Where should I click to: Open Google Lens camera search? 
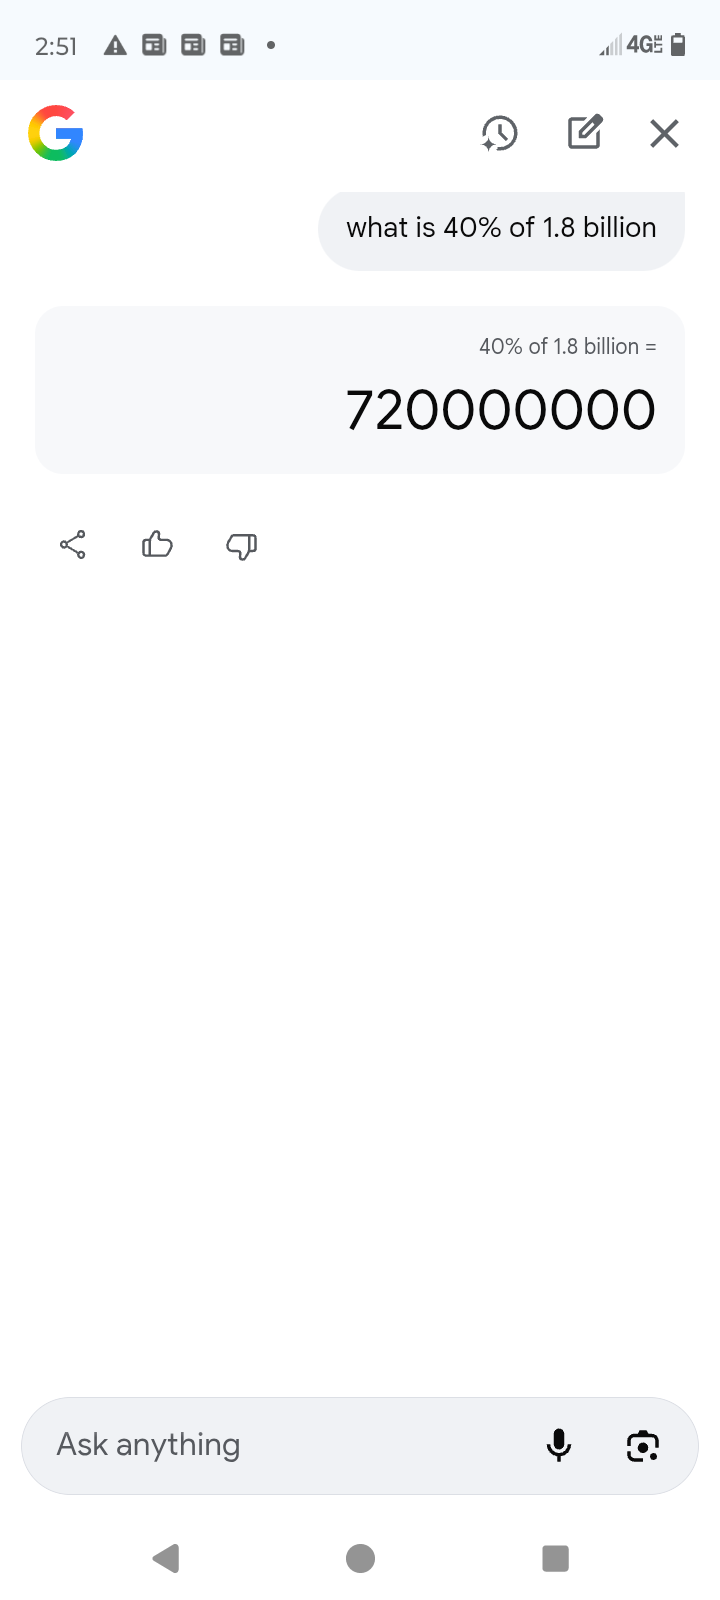click(642, 1445)
